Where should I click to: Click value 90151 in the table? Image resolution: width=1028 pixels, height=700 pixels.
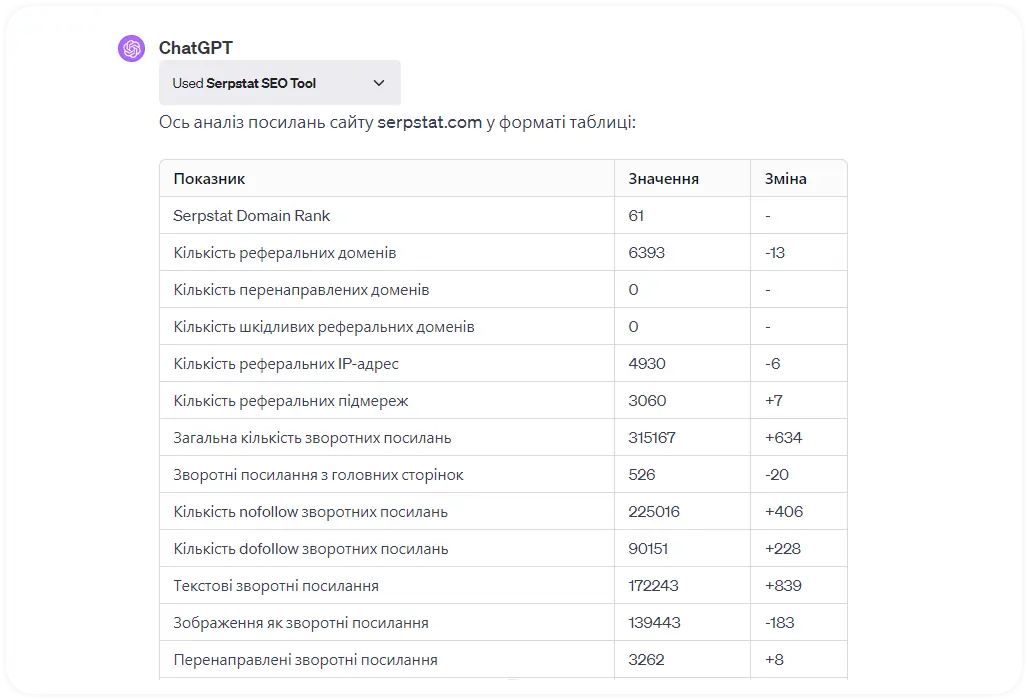tap(648, 549)
